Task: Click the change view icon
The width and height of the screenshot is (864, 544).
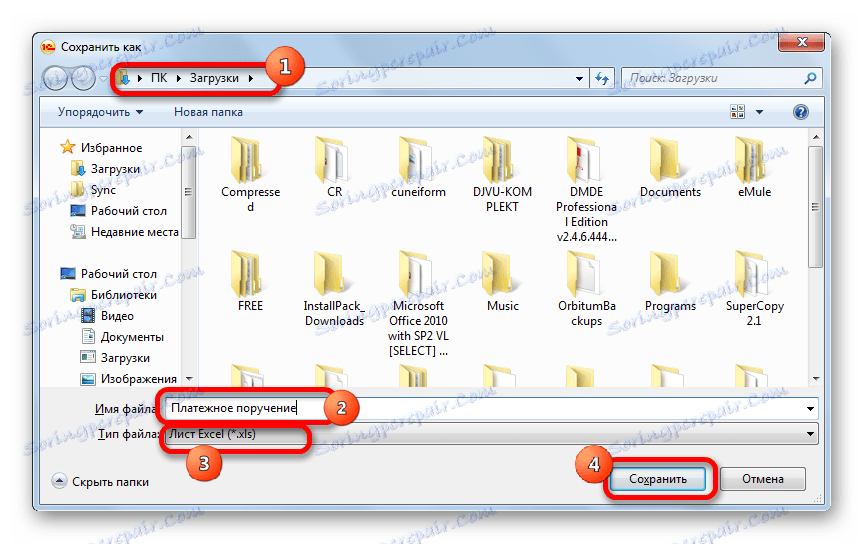Action: pyautogui.click(x=737, y=112)
